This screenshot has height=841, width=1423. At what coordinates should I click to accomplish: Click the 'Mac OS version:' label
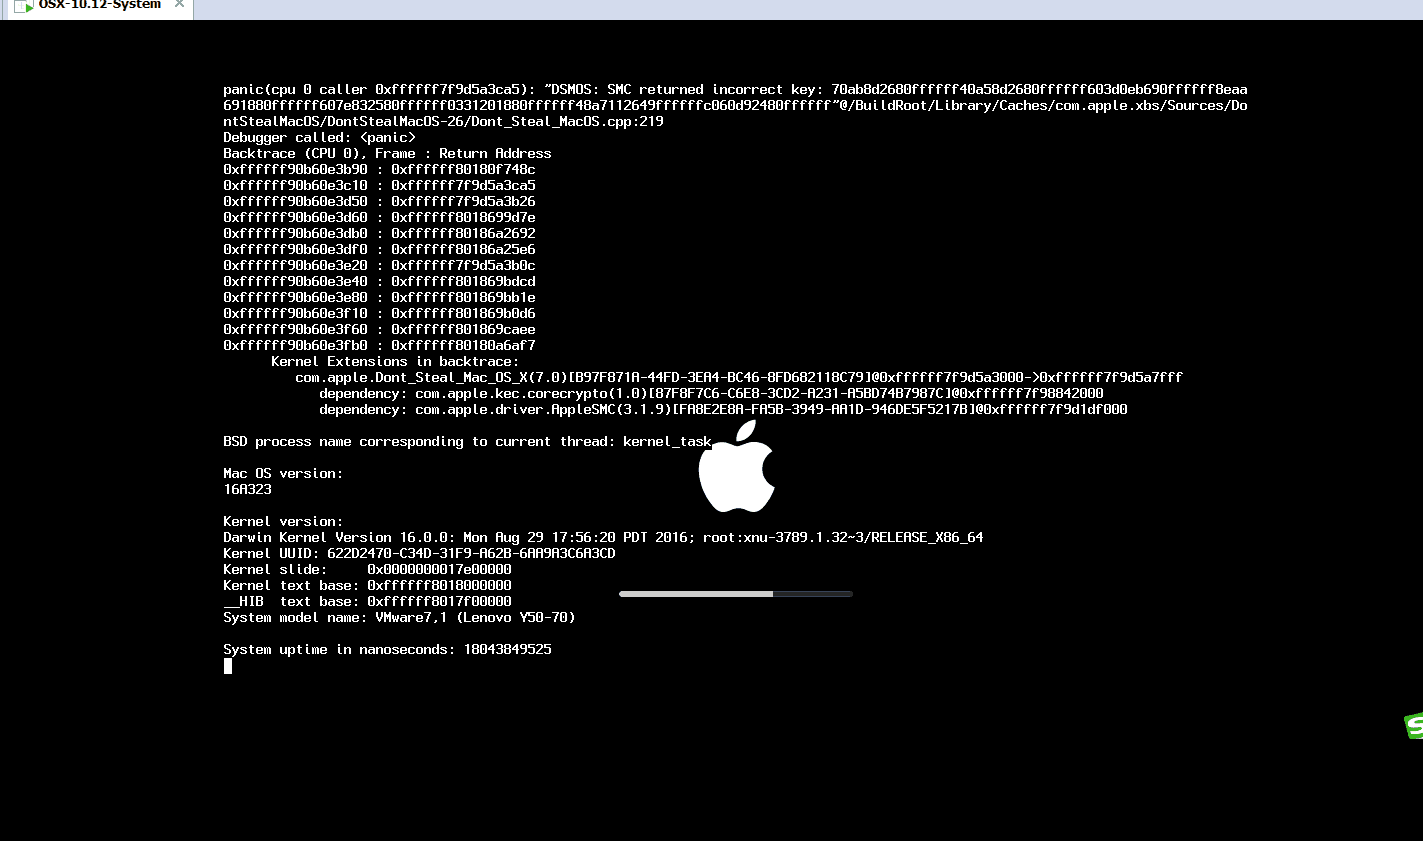pos(283,473)
